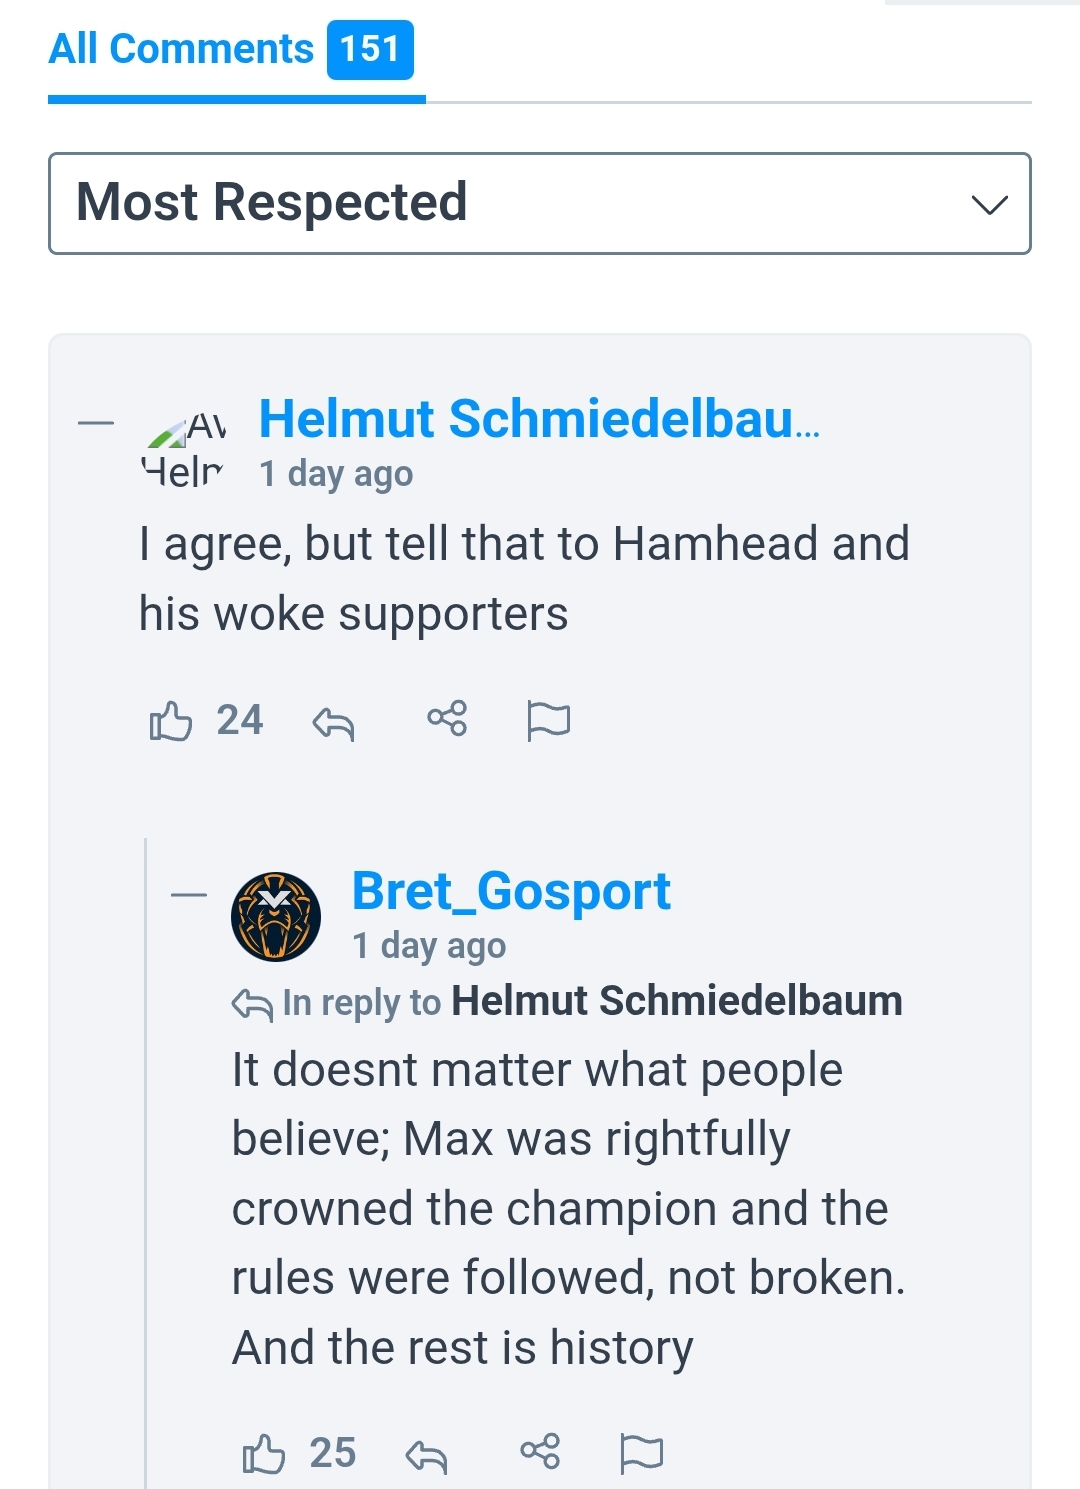Image resolution: width=1080 pixels, height=1489 pixels.
Task: Select the All Comments tab
Action: point(181,49)
